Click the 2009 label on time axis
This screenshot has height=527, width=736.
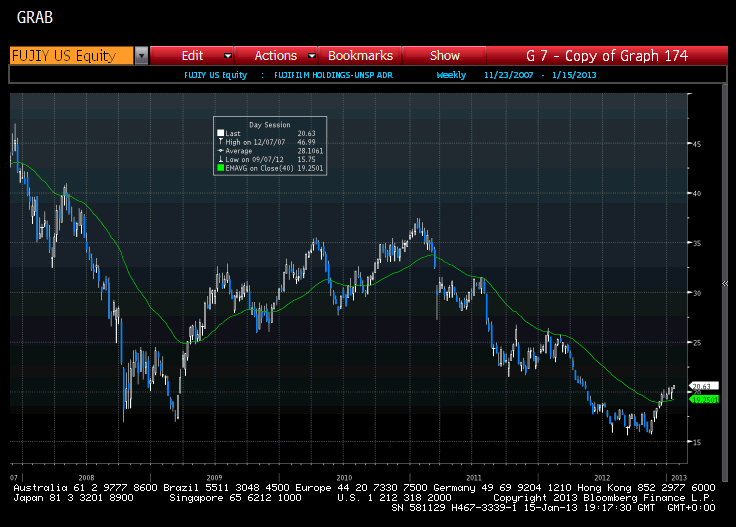tap(215, 478)
